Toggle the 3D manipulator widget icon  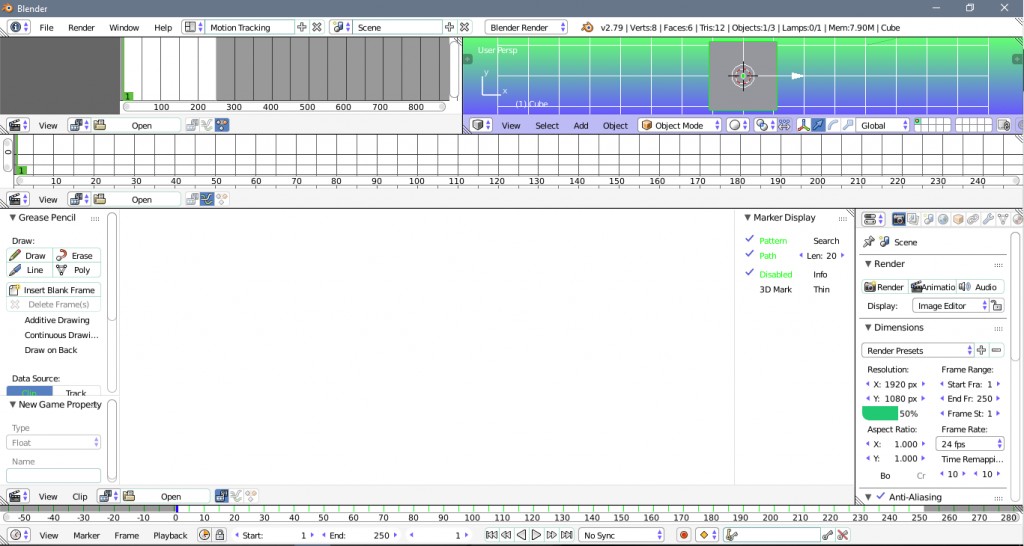(x=802, y=126)
